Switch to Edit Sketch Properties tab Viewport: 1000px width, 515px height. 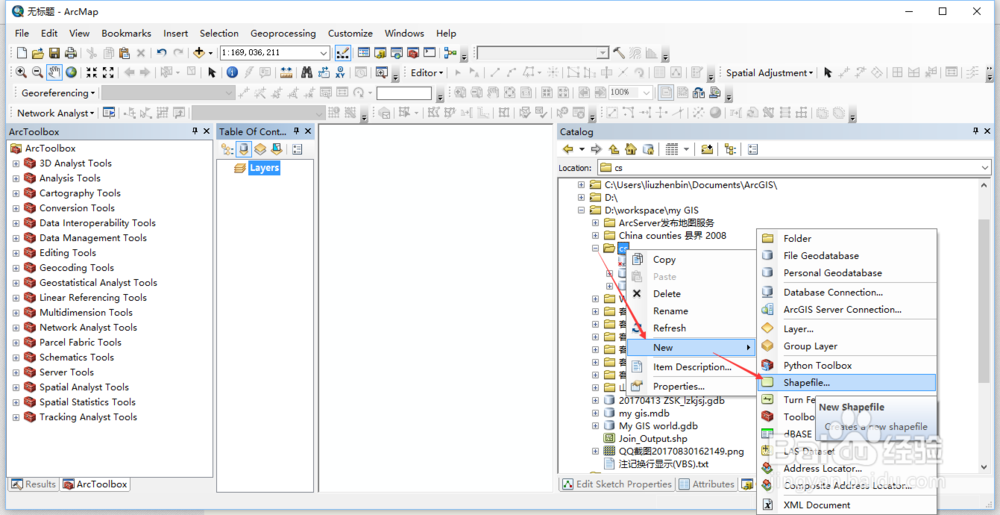coord(617,484)
